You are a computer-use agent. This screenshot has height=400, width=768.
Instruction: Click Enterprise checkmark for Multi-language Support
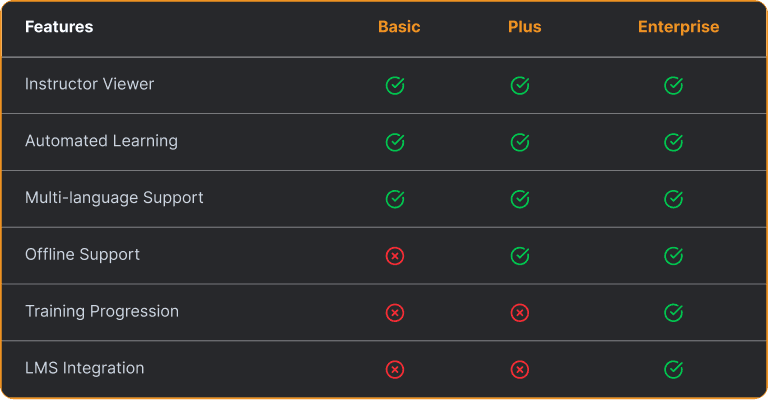pyautogui.click(x=674, y=199)
